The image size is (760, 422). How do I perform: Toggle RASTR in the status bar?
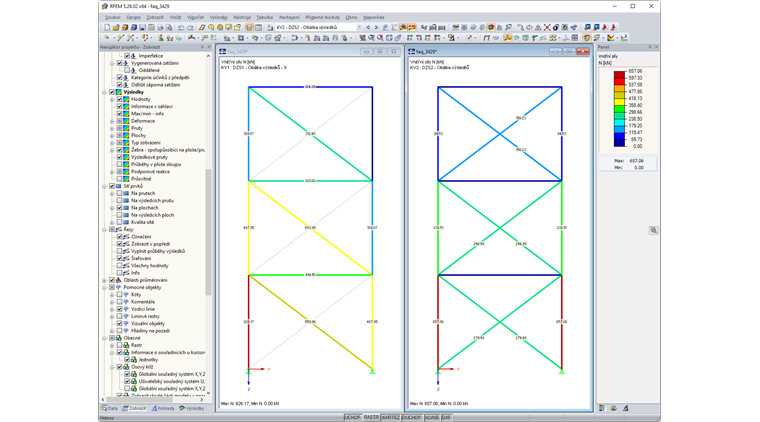371,418
